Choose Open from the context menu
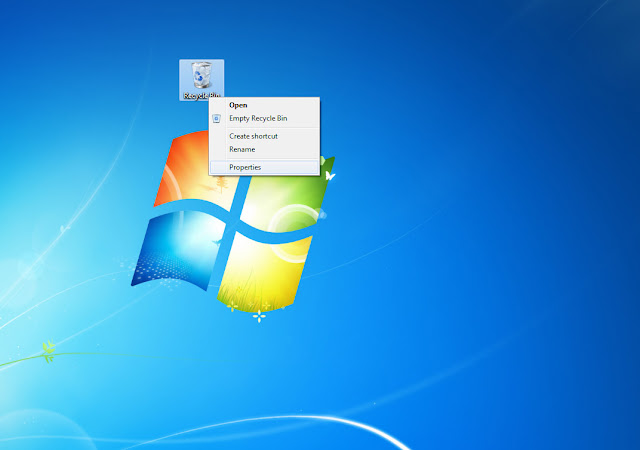Image resolution: width=640 pixels, height=450 pixels. coord(264,105)
